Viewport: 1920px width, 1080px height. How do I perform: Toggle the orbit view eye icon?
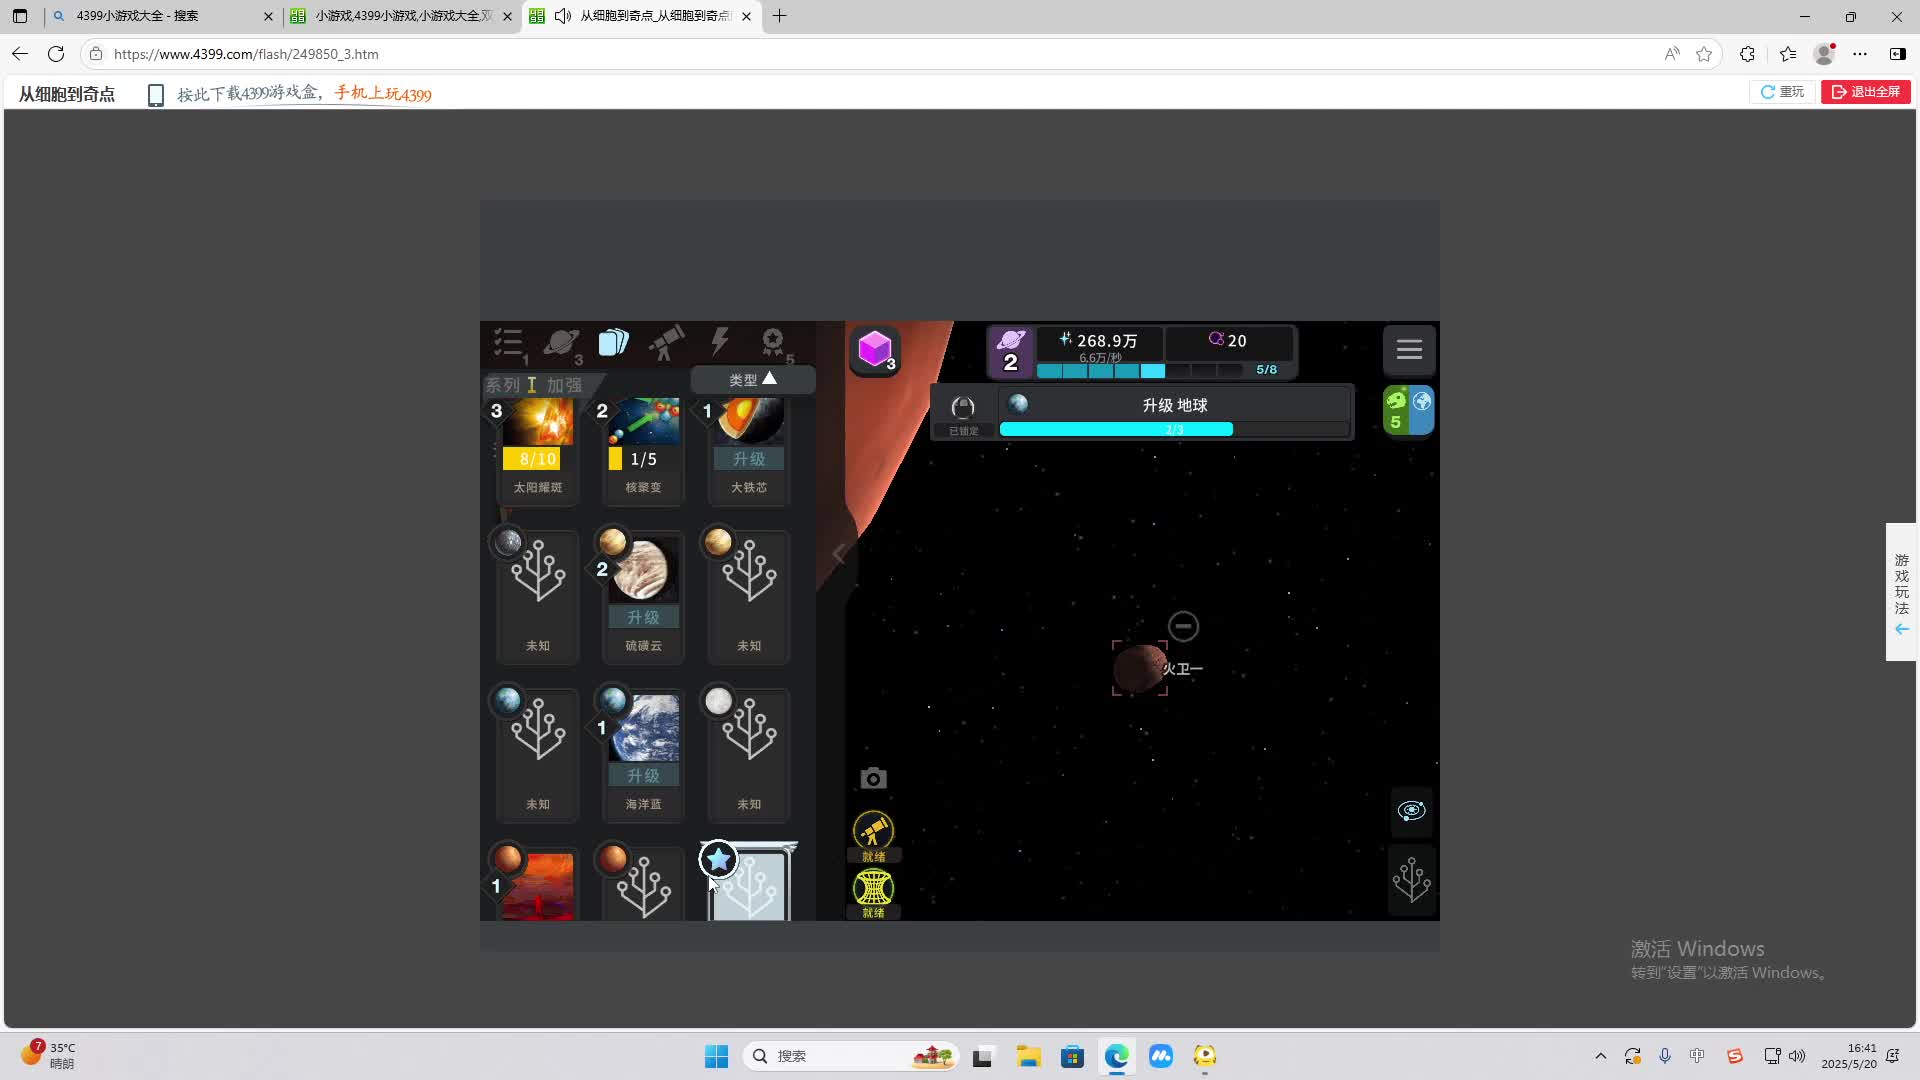pyautogui.click(x=1411, y=810)
